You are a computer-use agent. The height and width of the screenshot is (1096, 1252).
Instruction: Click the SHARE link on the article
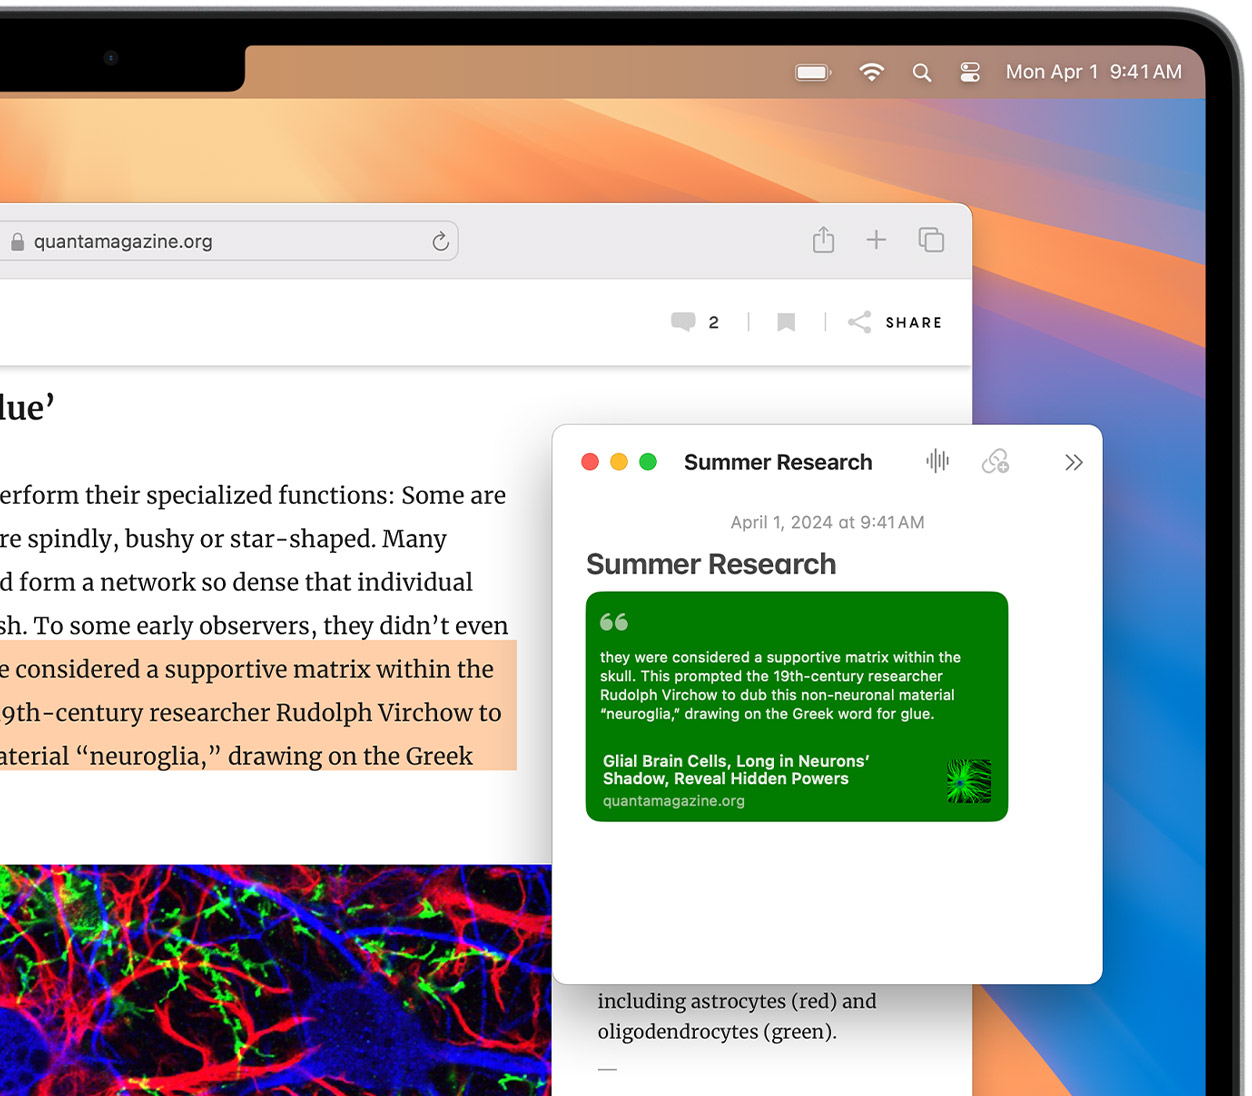(912, 322)
